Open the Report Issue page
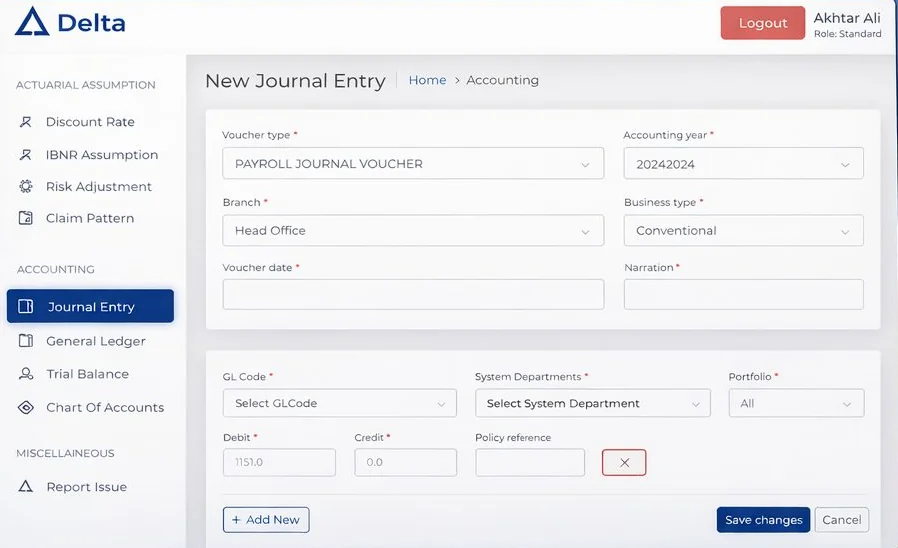The height and width of the screenshot is (548, 898). tap(86, 487)
